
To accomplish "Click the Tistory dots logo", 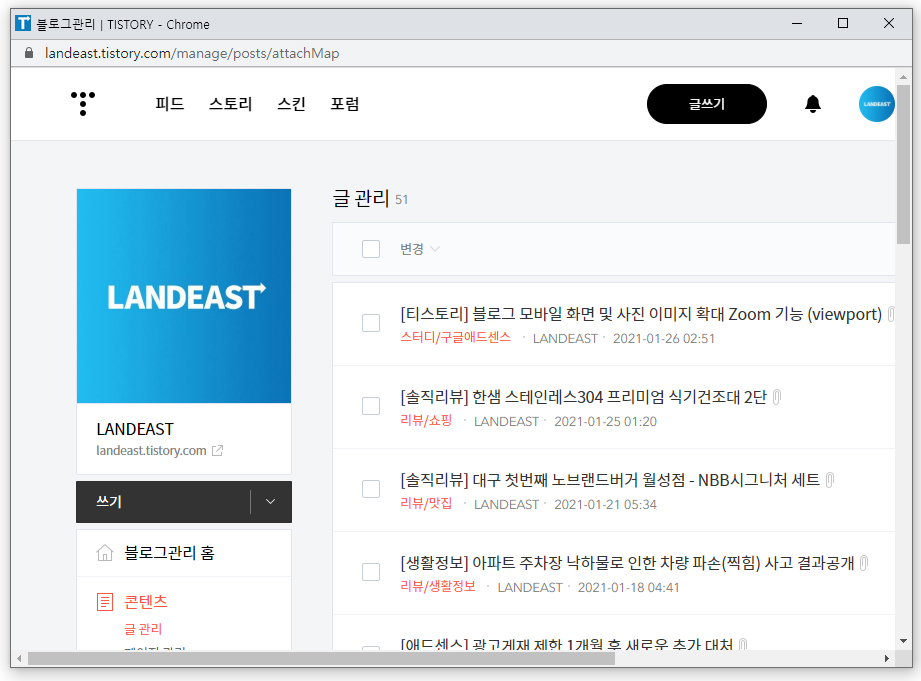I will click(x=83, y=103).
